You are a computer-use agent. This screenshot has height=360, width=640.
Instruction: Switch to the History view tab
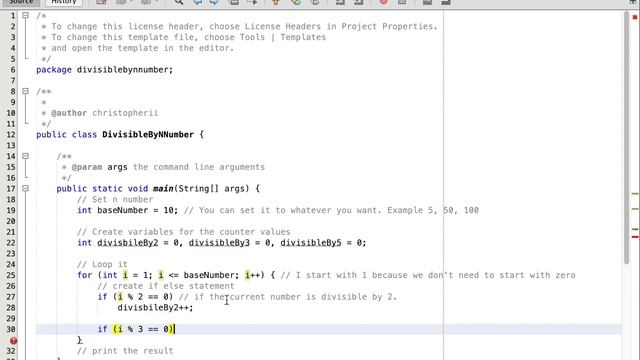click(x=64, y=2)
